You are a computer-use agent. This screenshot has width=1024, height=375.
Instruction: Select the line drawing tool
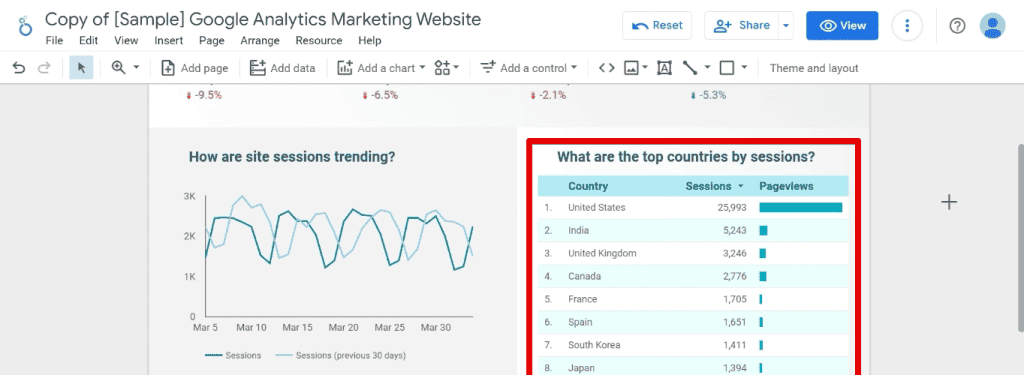click(x=696, y=68)
